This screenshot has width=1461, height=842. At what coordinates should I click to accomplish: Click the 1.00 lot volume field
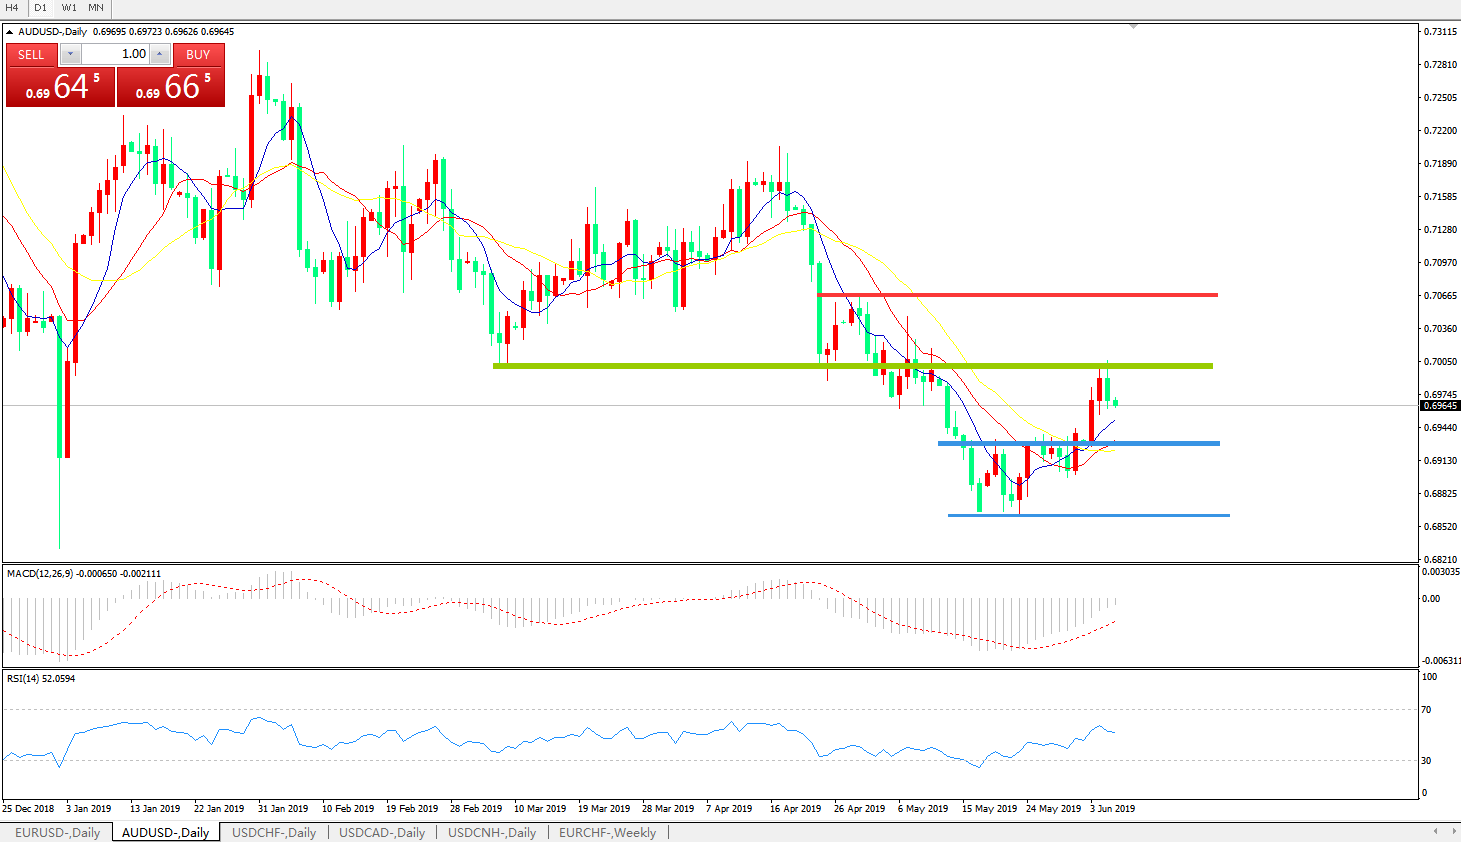tap(115, 54)
